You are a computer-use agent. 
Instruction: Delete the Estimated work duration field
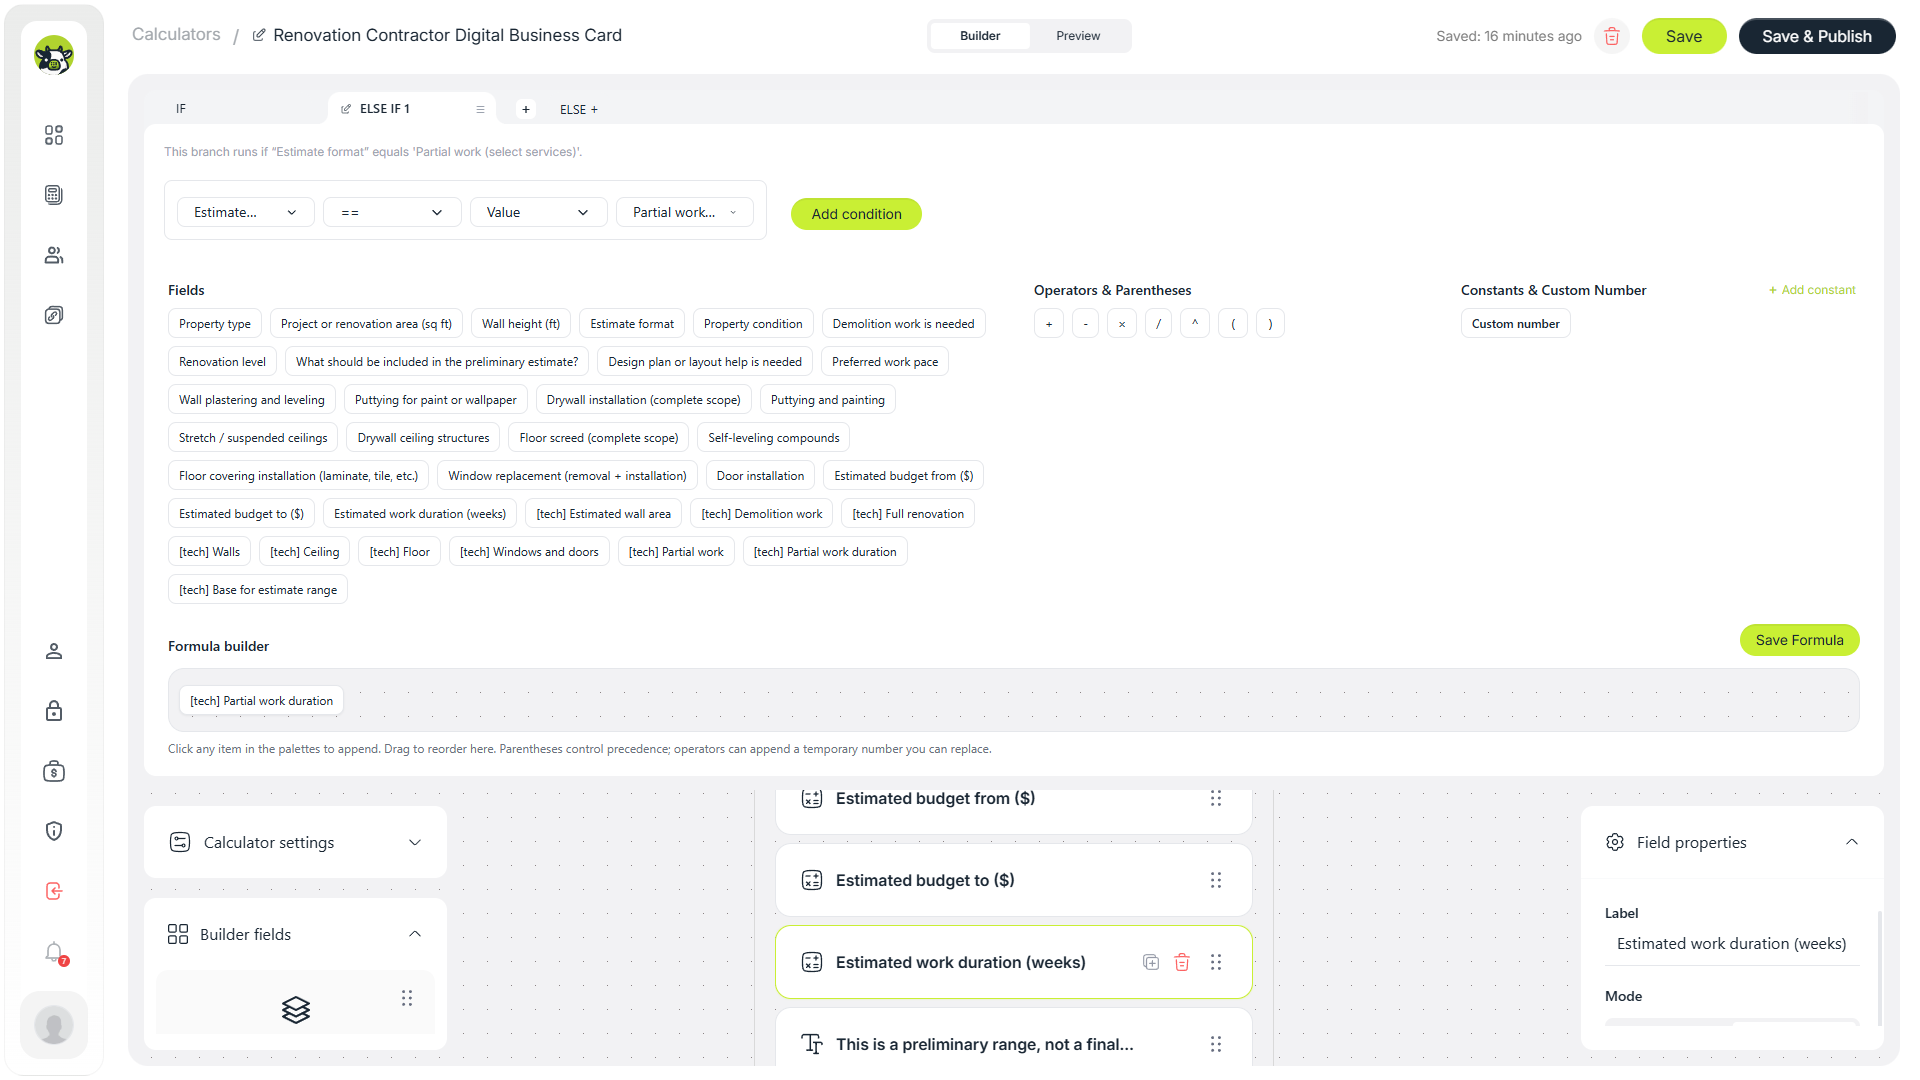coord(1182,962)
